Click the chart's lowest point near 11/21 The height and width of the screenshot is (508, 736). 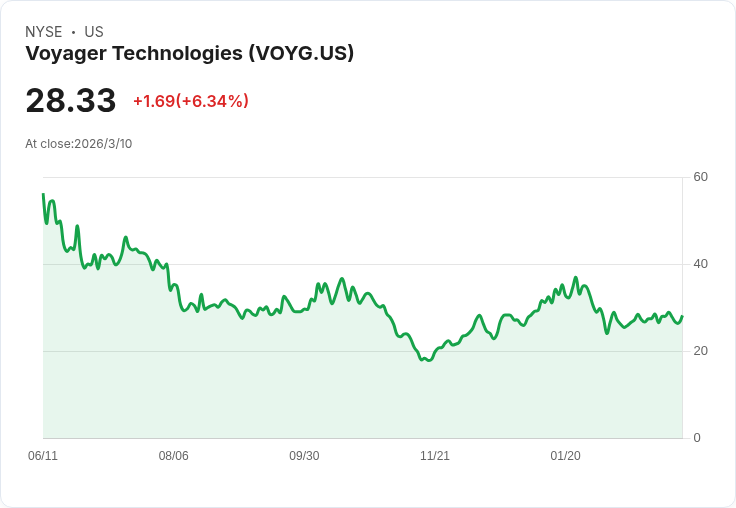pyautogui.click(x=429, y=360)
